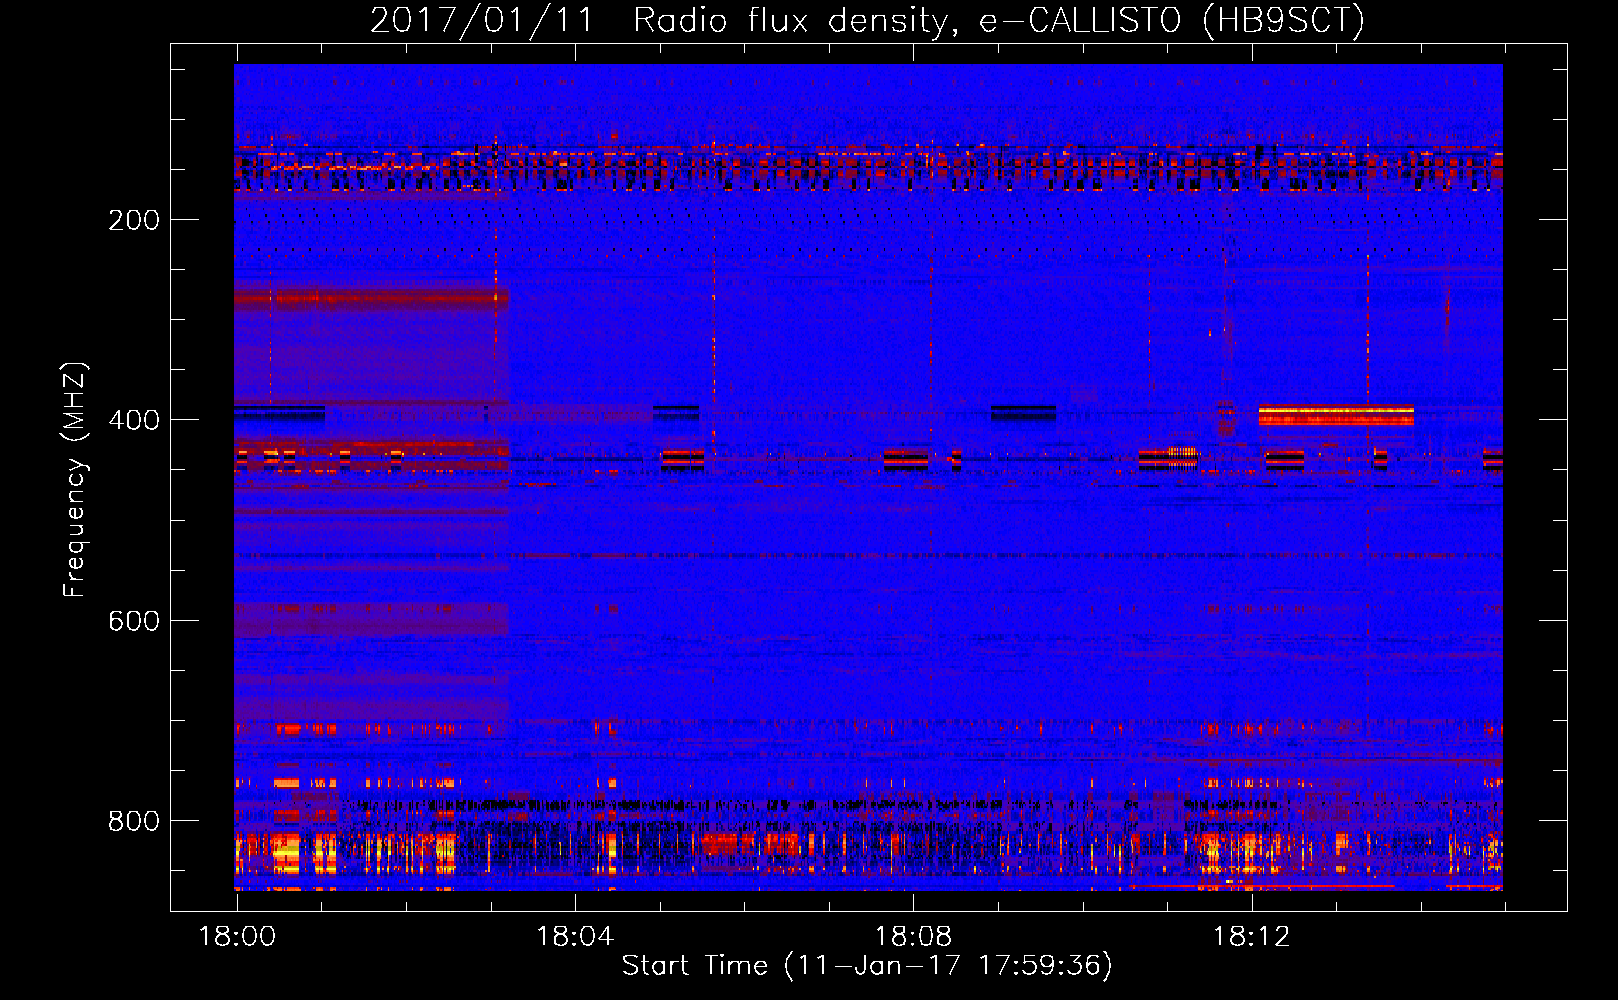The width and height of the screenshot is (1618, 1000).
Task: Click the '800' frequency tick label
Action: click(134, 821)
